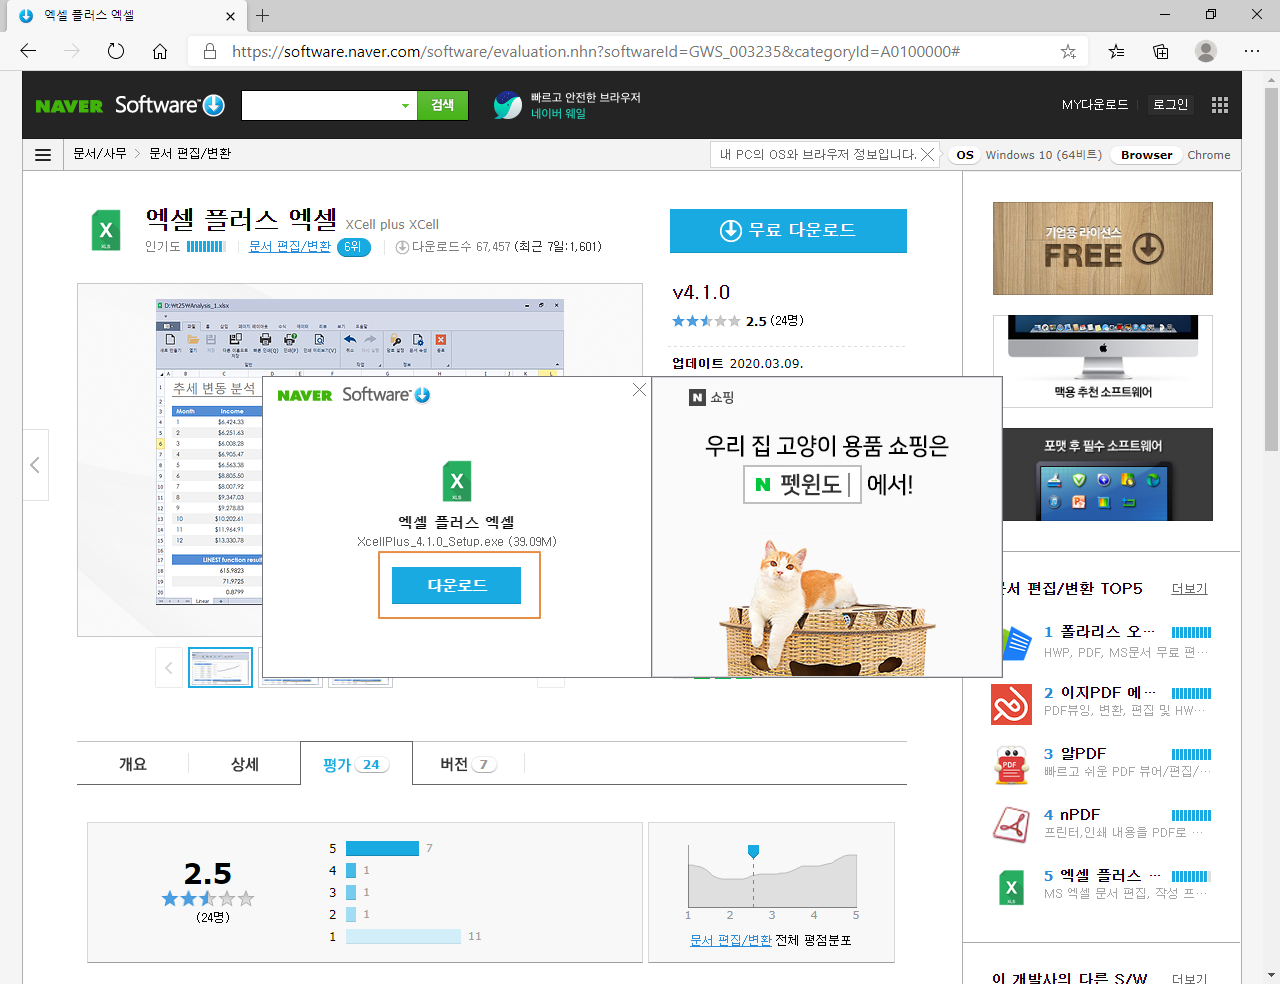
Task: Open 문서 편집/변환 breadcrumb
Action: 190,153
